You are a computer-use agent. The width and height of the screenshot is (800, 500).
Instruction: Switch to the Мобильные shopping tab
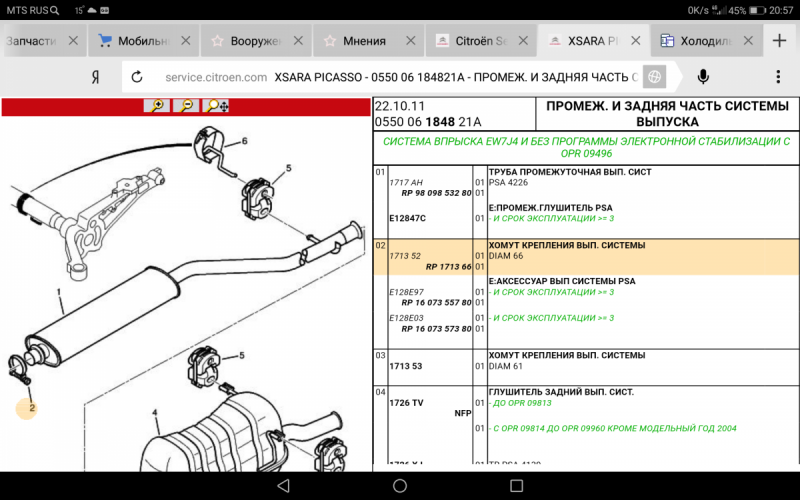point(141,41)
